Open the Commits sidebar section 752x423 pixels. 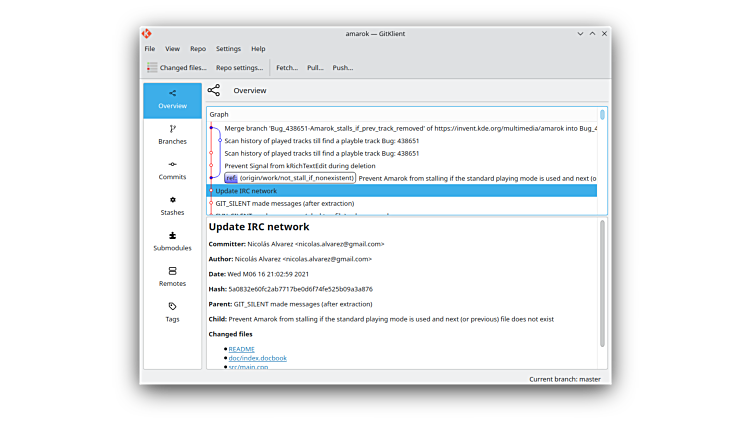pos(172,170)
